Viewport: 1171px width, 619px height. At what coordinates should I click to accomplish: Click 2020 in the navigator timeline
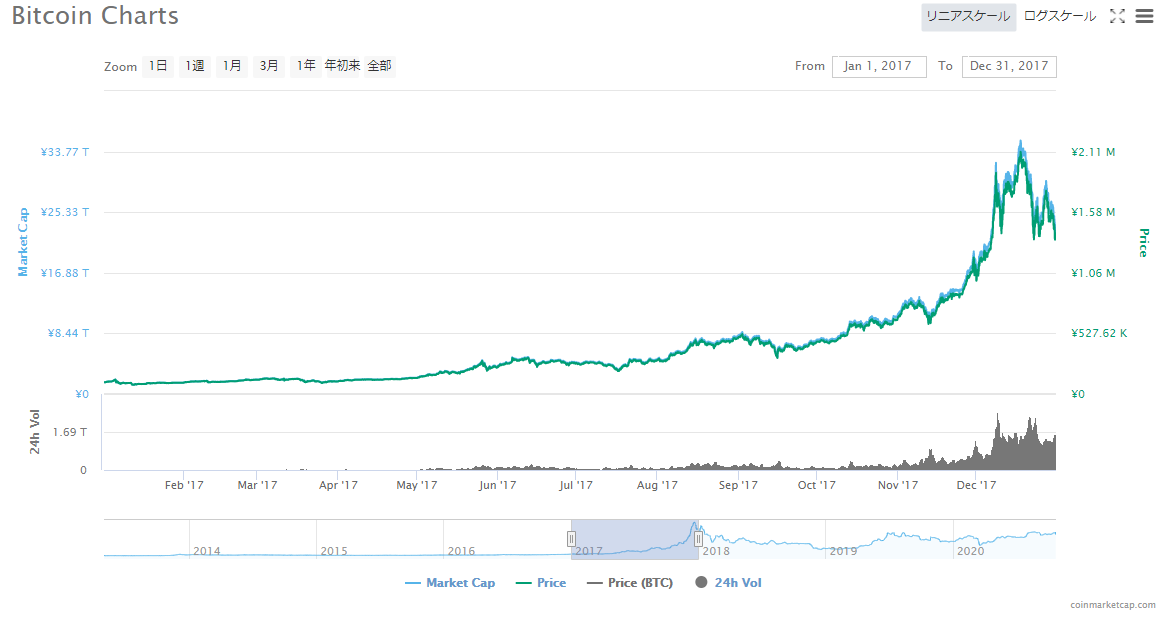(971, 551)
